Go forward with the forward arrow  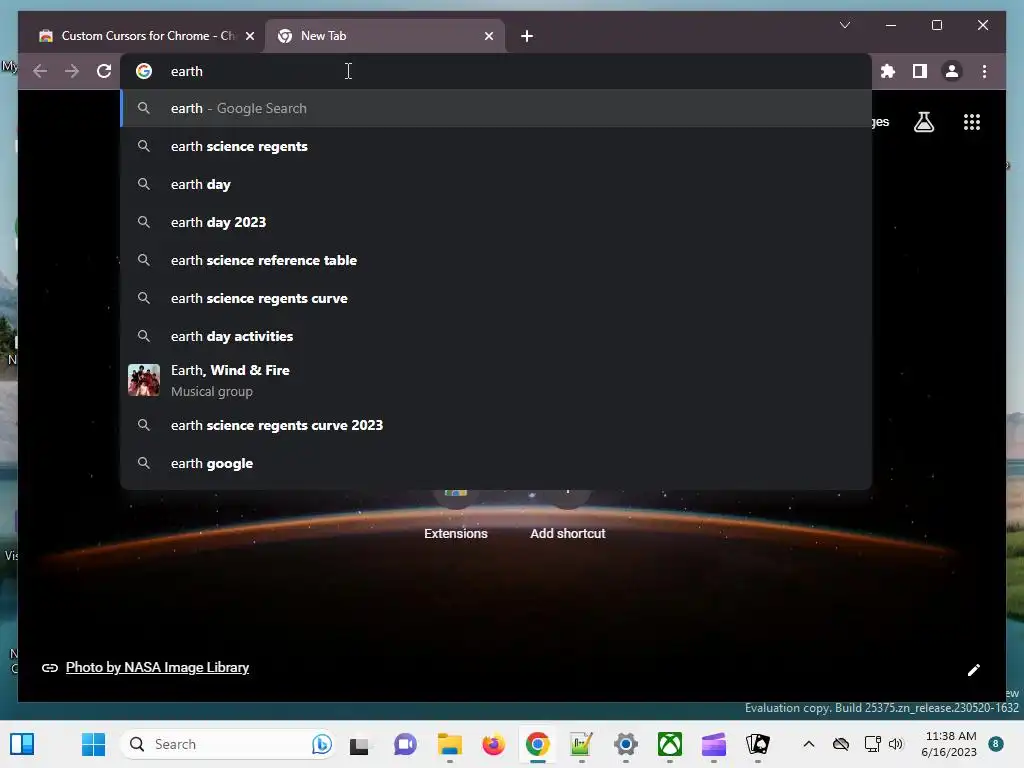[72, 71]
